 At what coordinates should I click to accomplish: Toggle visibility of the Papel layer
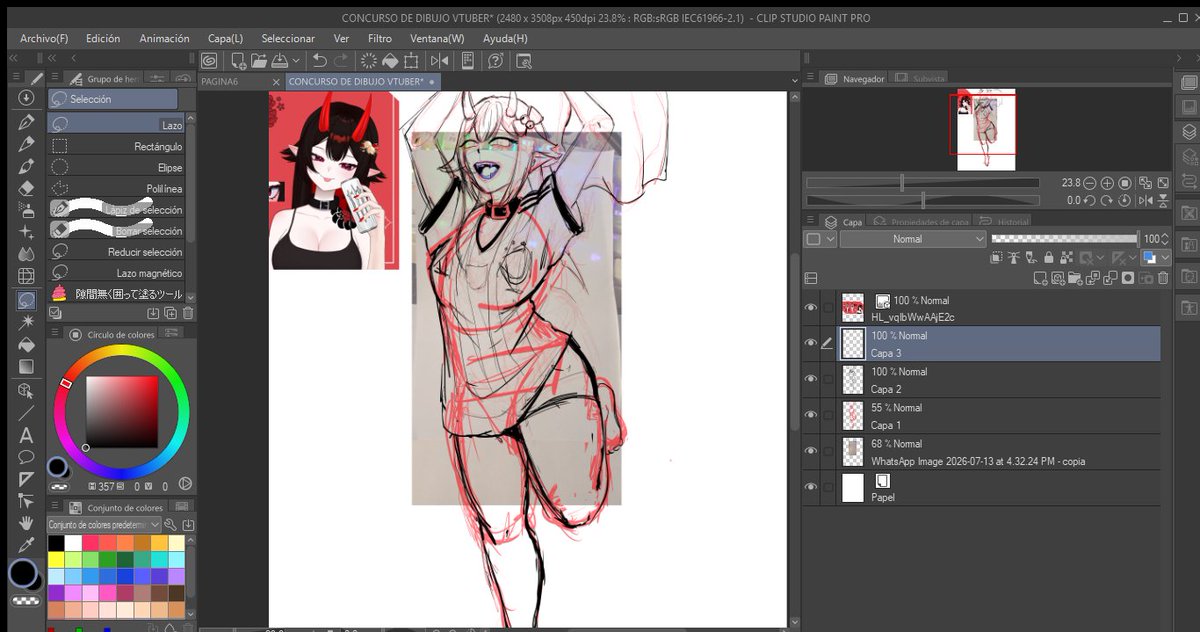click(x=811, y=487)
